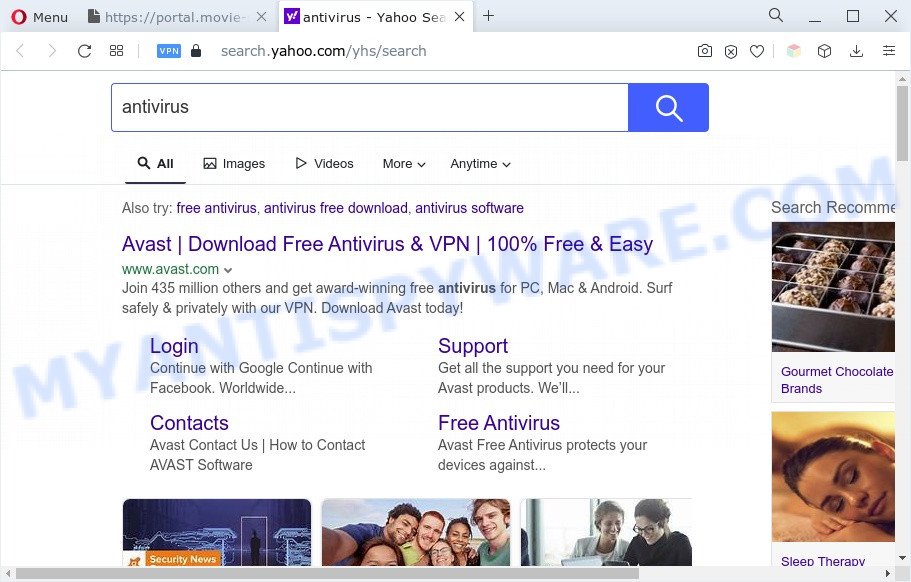The height and width of the screenshot is (582, 911).
Task: Open the Avast Login sitelink
Action: (174, 346)
